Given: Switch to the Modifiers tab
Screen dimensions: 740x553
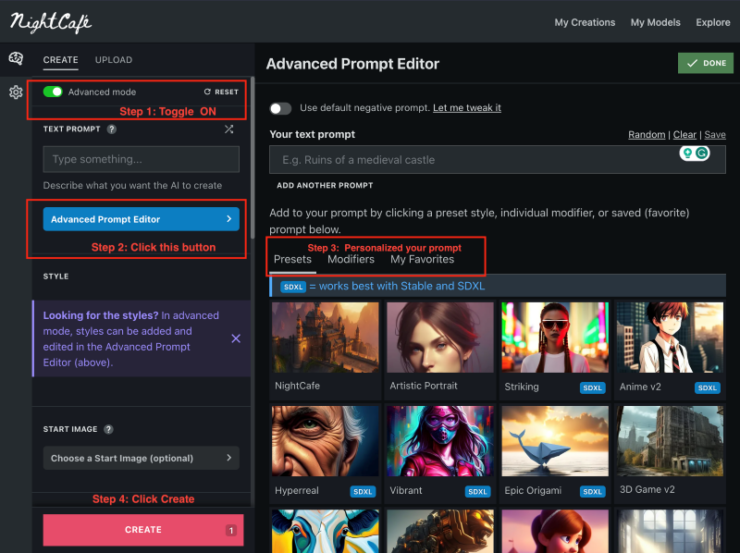Looking at the screenshot, I should 351,259.
